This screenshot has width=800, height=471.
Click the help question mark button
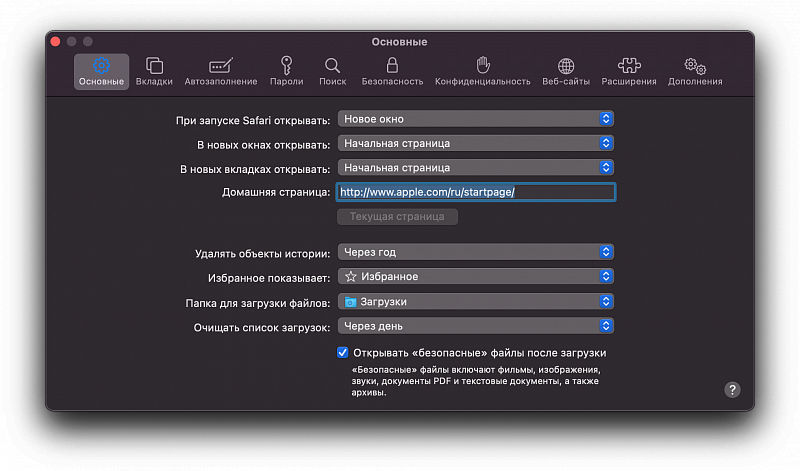pyautogui.click(x=732, y=390)
